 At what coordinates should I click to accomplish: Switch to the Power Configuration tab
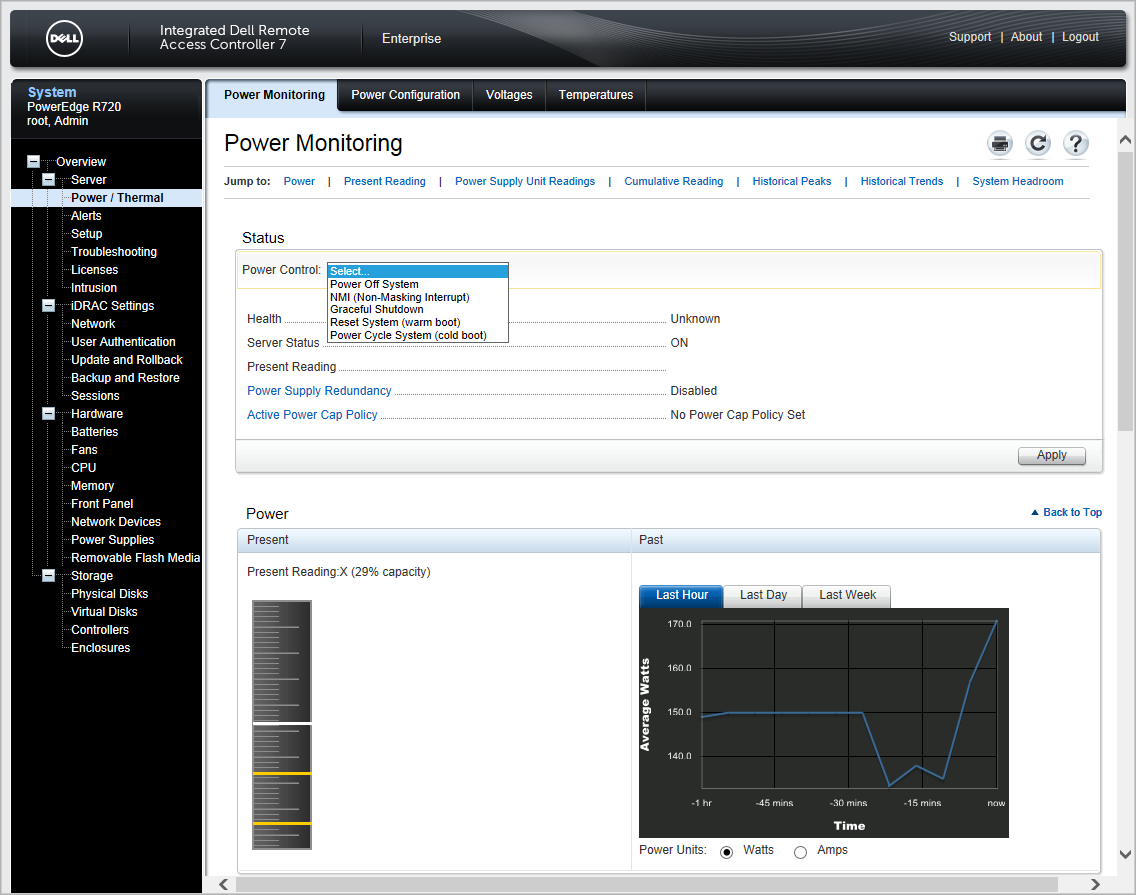click(405, 95)
